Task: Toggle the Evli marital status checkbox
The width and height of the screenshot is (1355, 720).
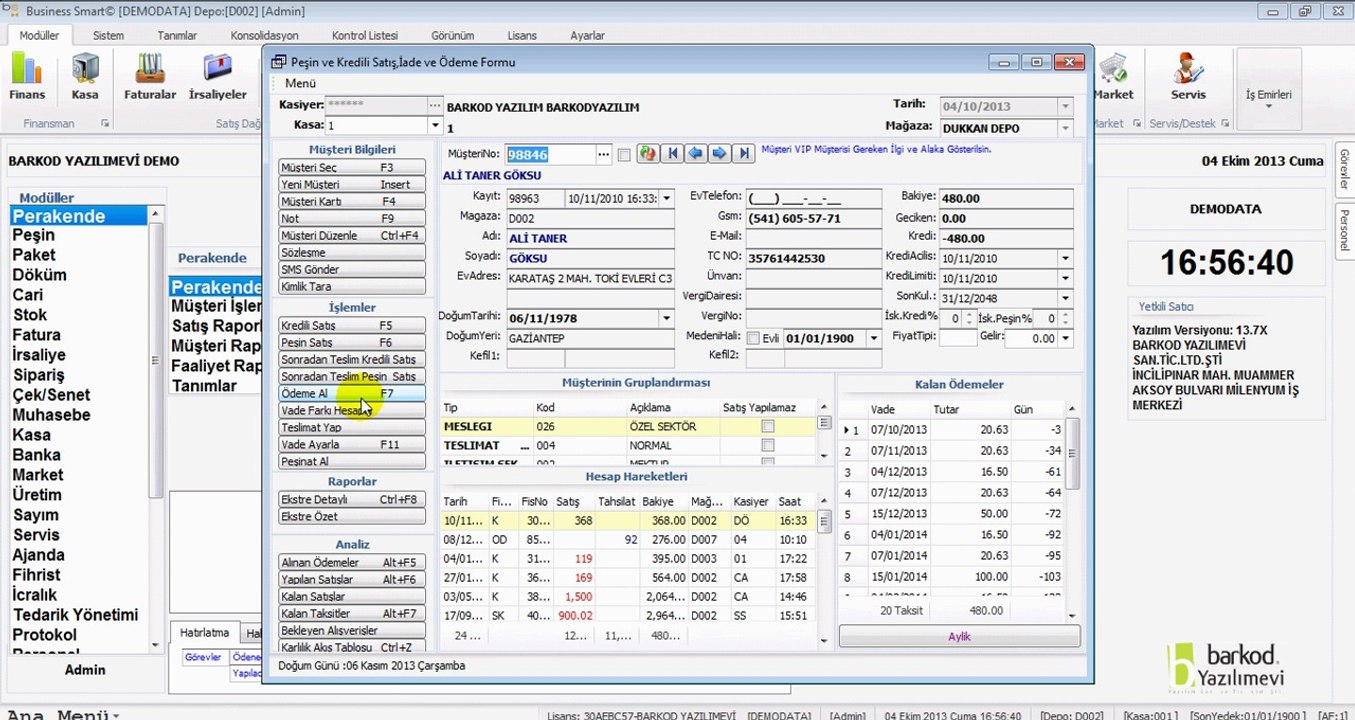Action: tap(753, 339)
